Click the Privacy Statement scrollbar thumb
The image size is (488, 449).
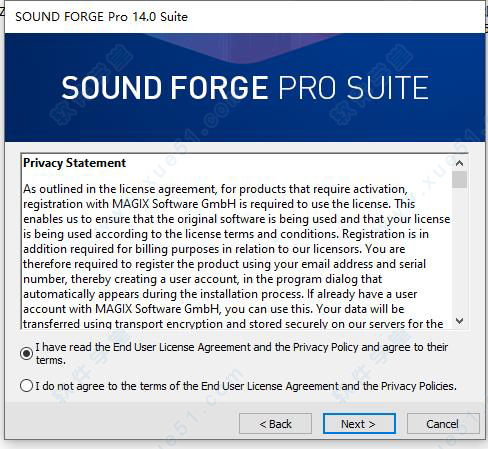(460, 180)
